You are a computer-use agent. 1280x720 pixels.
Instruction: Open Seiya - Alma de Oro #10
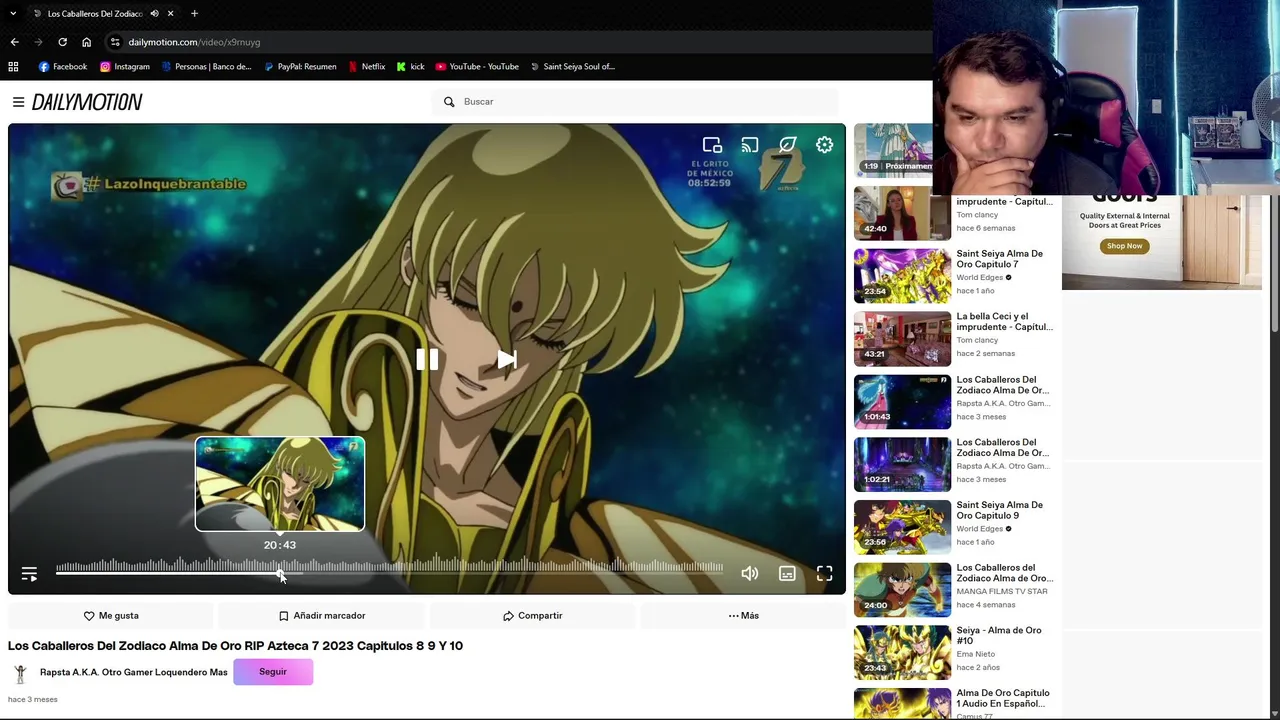pyautogui.click(x=998, y=636)
